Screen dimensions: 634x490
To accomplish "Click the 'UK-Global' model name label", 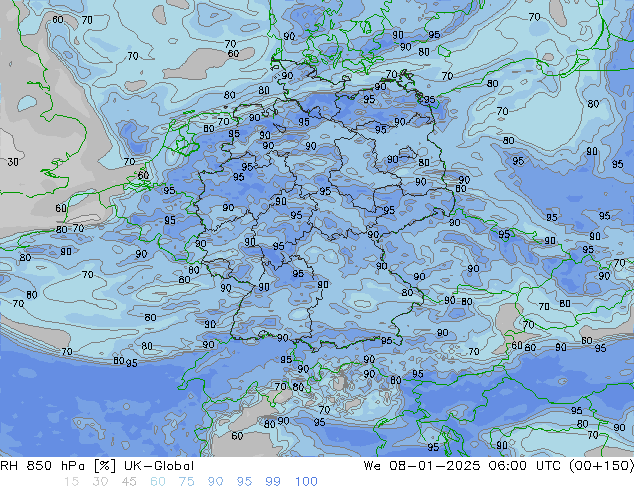I will [159, 466].
